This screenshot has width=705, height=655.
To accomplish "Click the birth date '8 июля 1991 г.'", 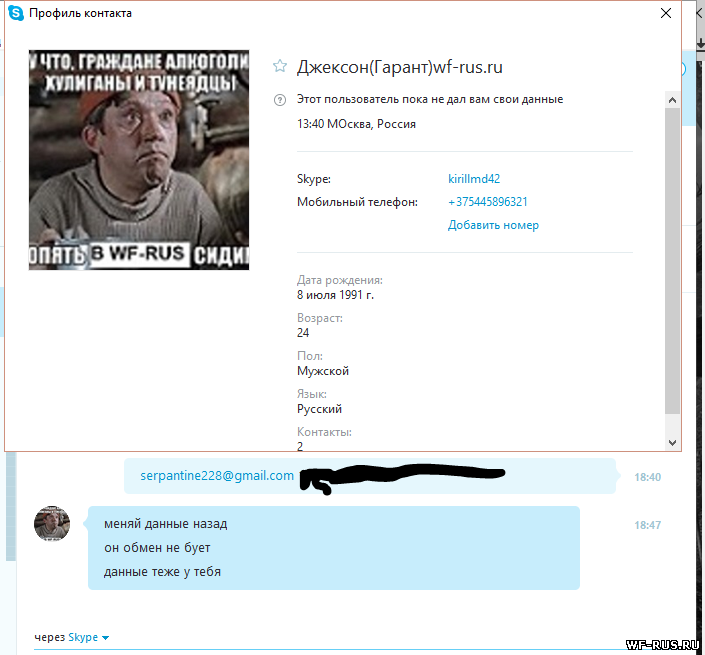I will [335, 295].
